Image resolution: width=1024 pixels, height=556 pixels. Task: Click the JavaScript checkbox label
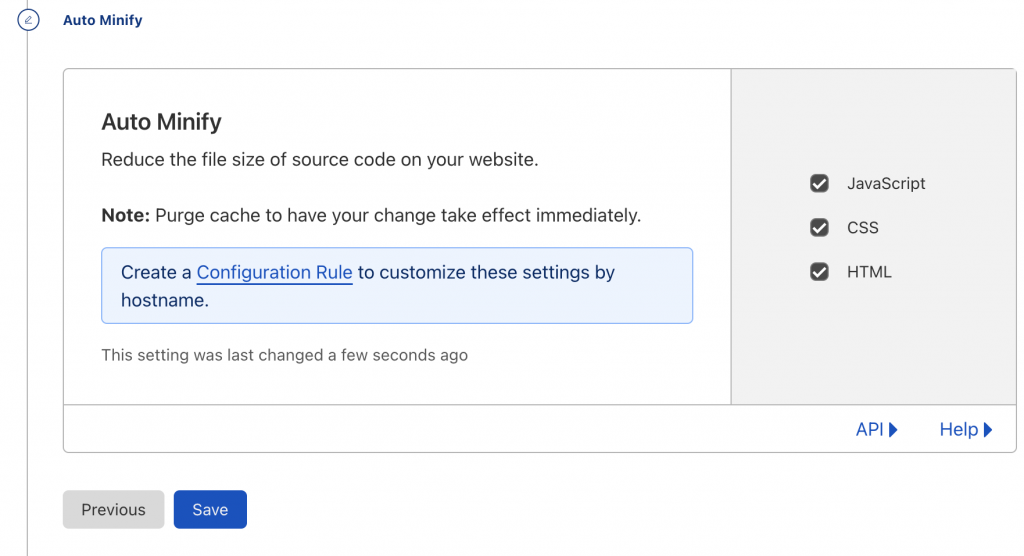coord(886,184)
